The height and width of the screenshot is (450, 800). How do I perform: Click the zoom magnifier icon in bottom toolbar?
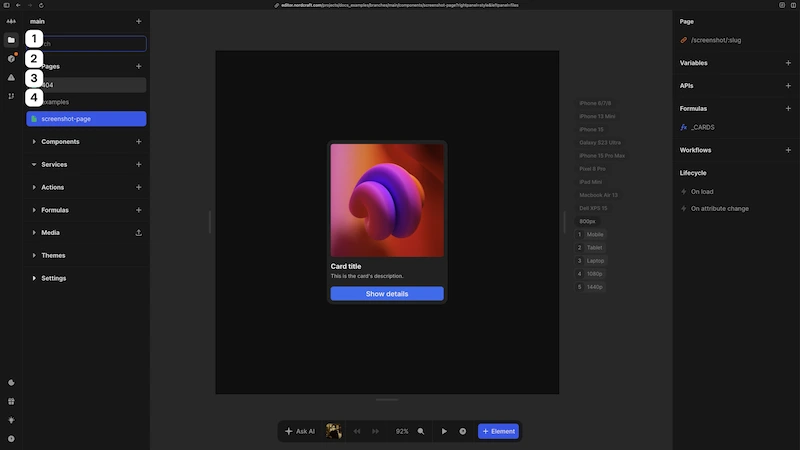click(421, 431)
